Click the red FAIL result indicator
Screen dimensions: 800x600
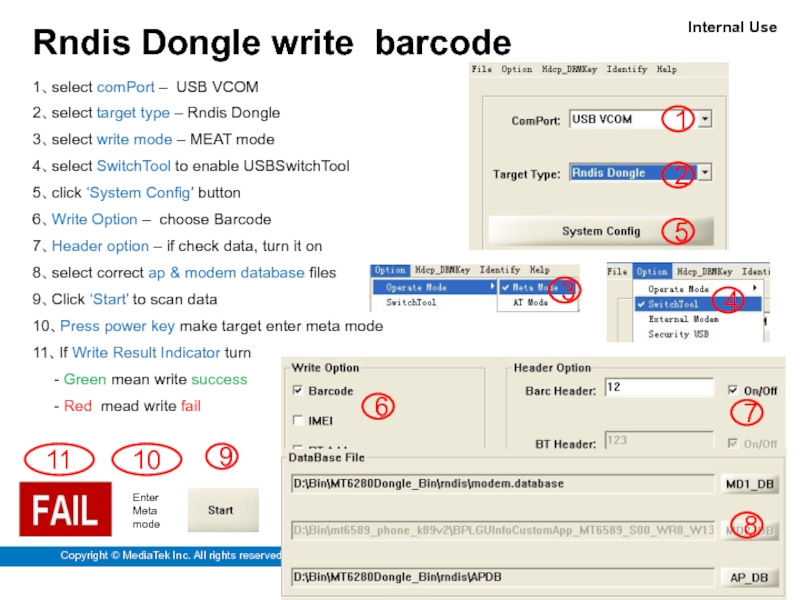(65, 509)
